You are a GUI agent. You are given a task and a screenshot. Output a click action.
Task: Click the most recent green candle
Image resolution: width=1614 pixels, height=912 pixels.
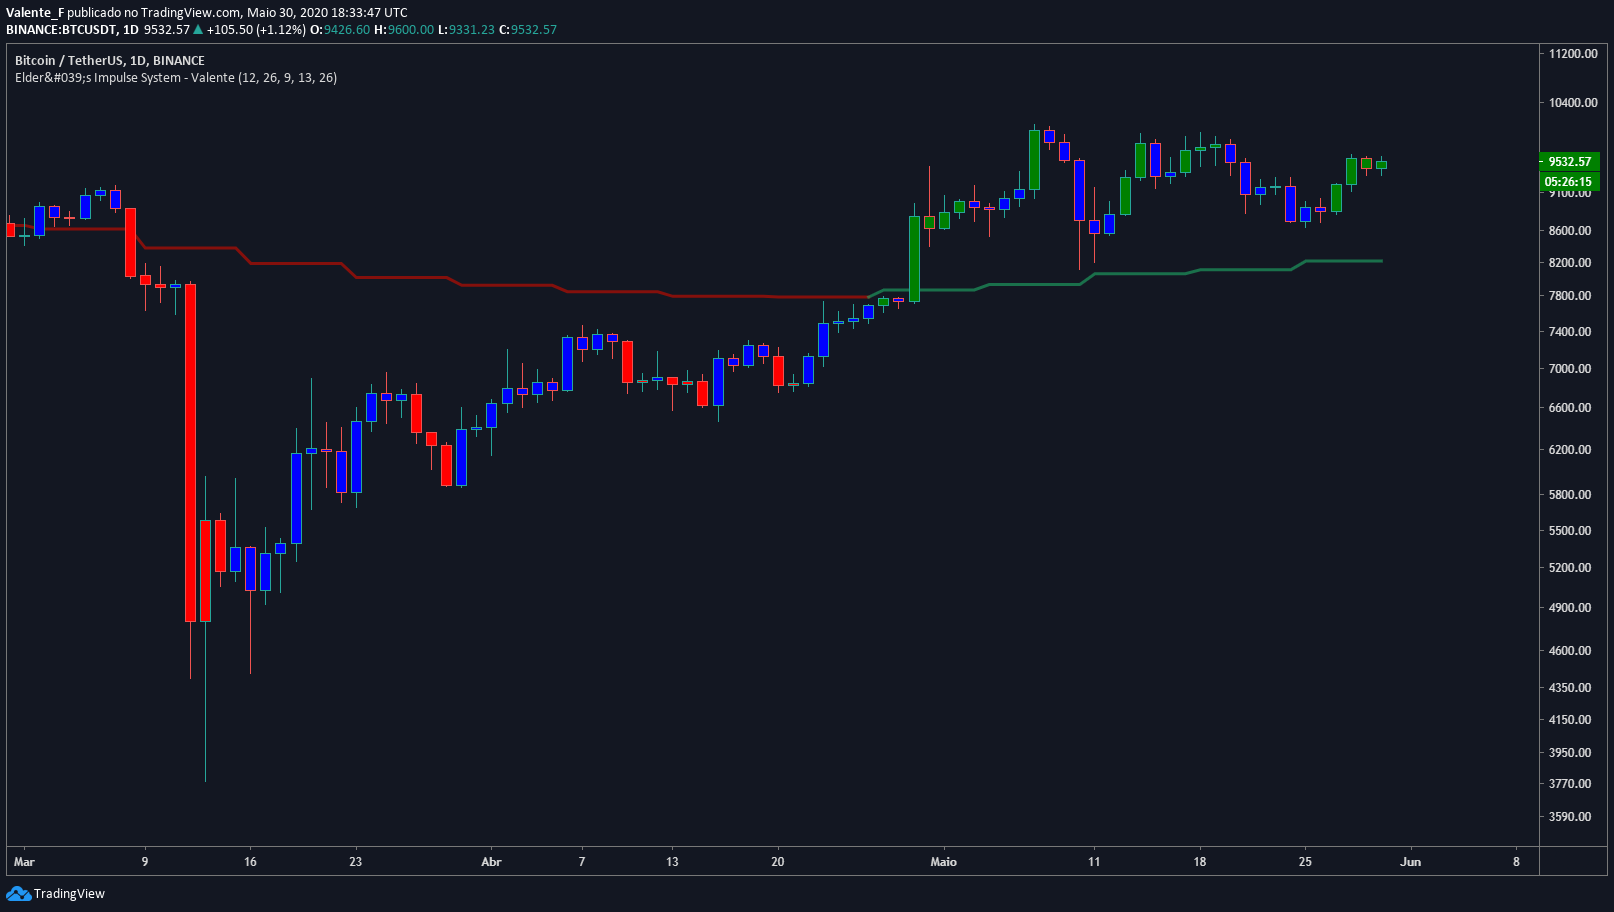(x=1381, y=165)
